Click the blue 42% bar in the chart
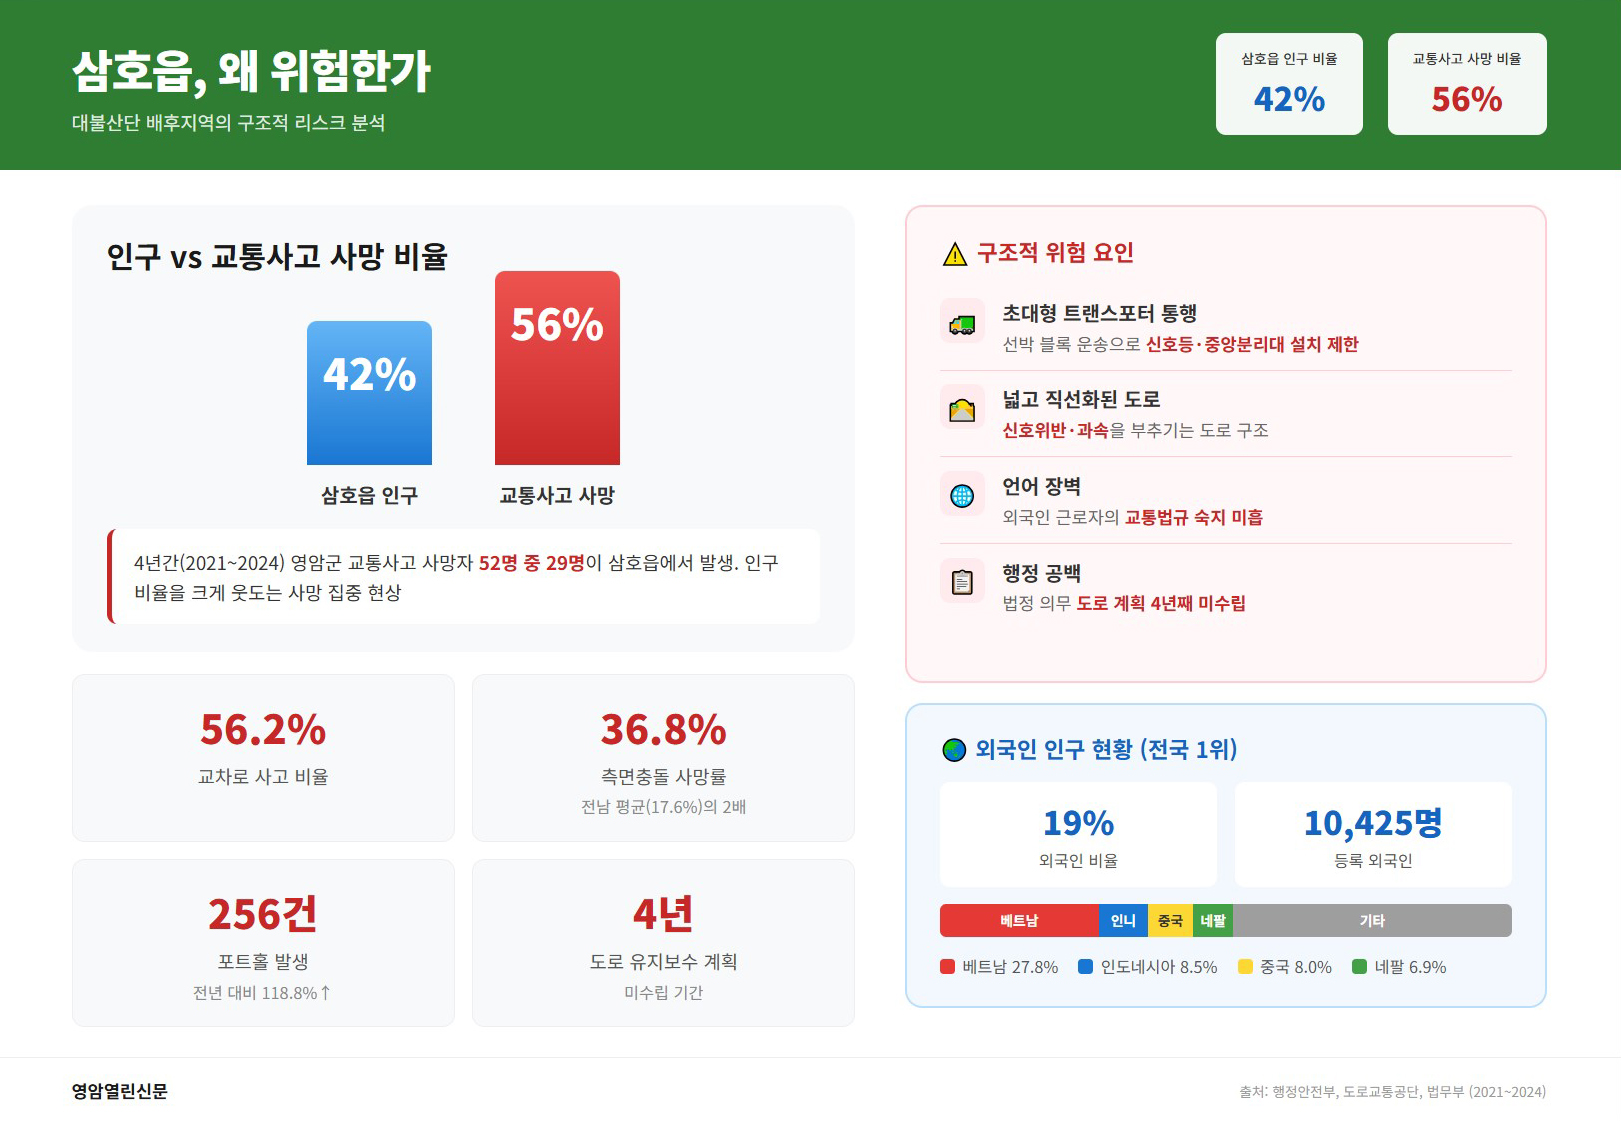1621x1121 pixels. pos(369,393)
